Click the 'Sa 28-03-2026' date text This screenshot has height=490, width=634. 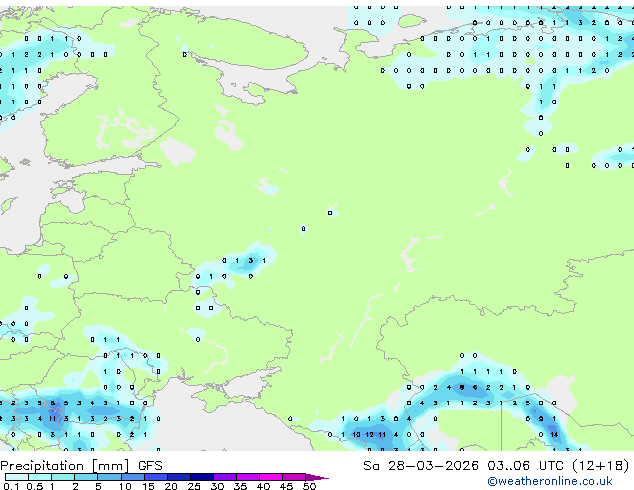click(x=421, y=466)
